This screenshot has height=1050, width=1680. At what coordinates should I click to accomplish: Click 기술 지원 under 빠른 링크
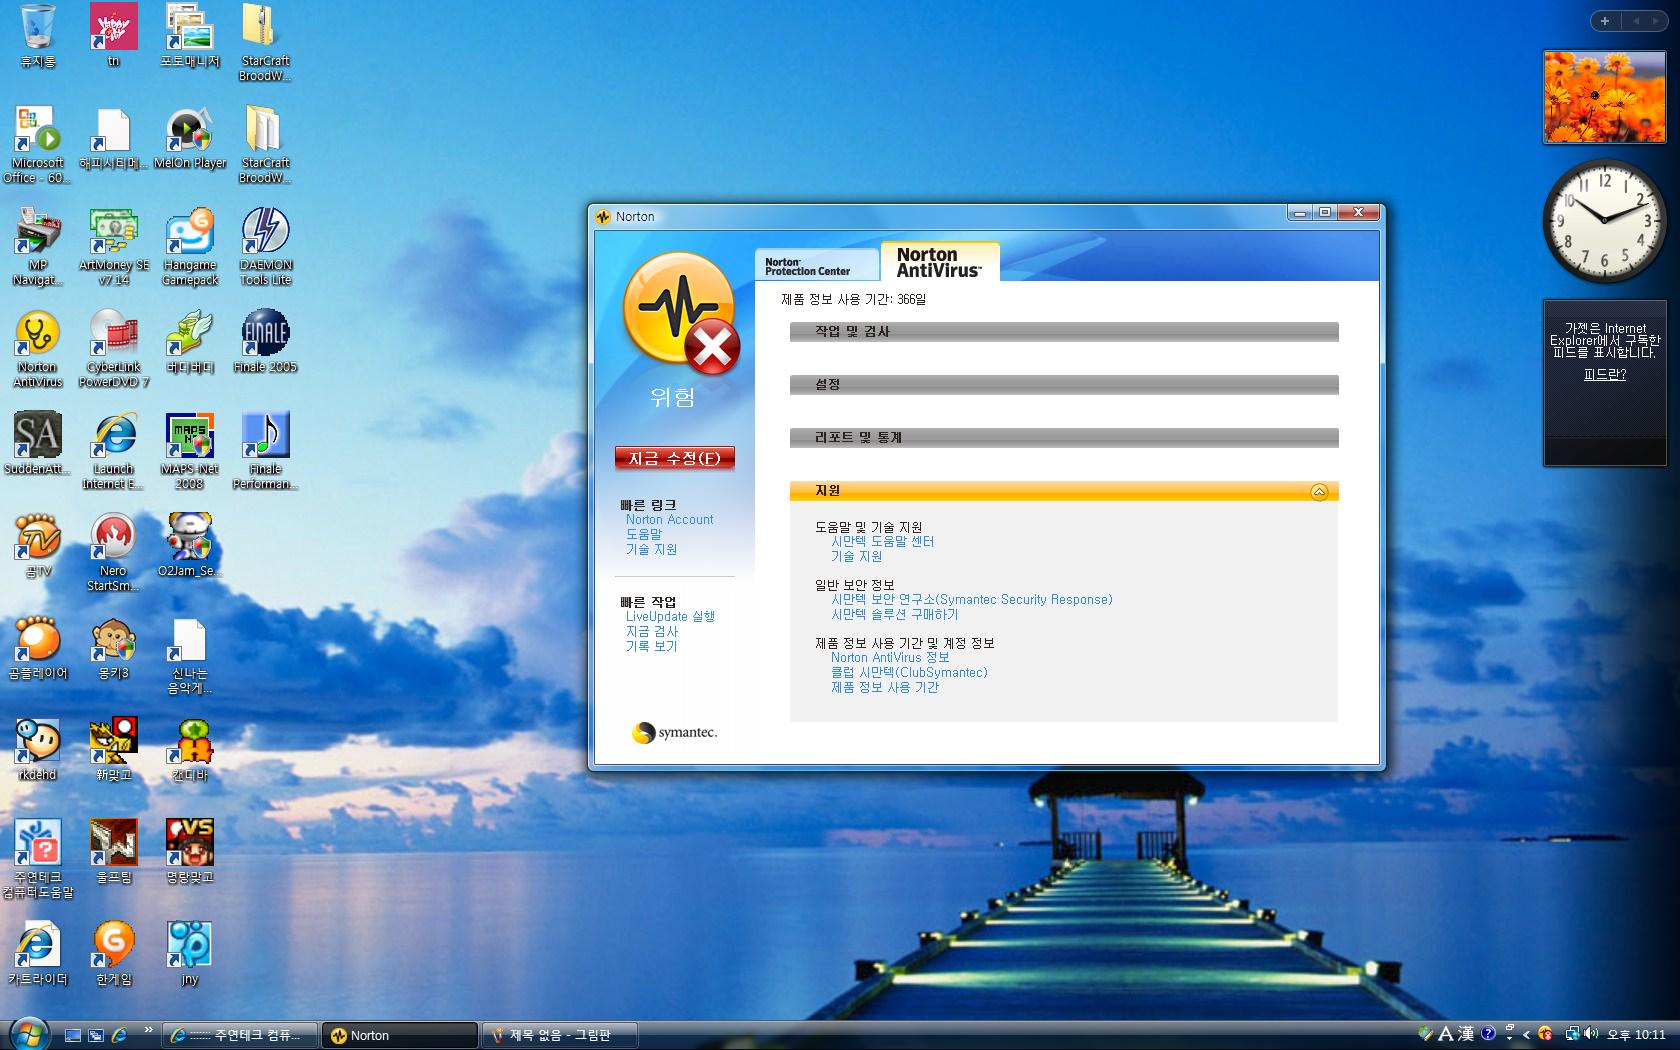[652, 549]
